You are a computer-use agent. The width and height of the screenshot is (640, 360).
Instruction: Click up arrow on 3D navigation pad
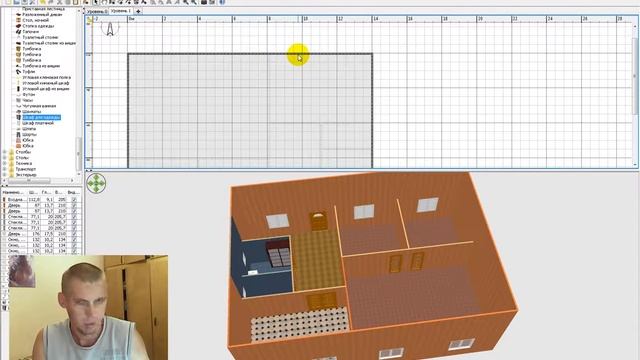tap(96, 177)
